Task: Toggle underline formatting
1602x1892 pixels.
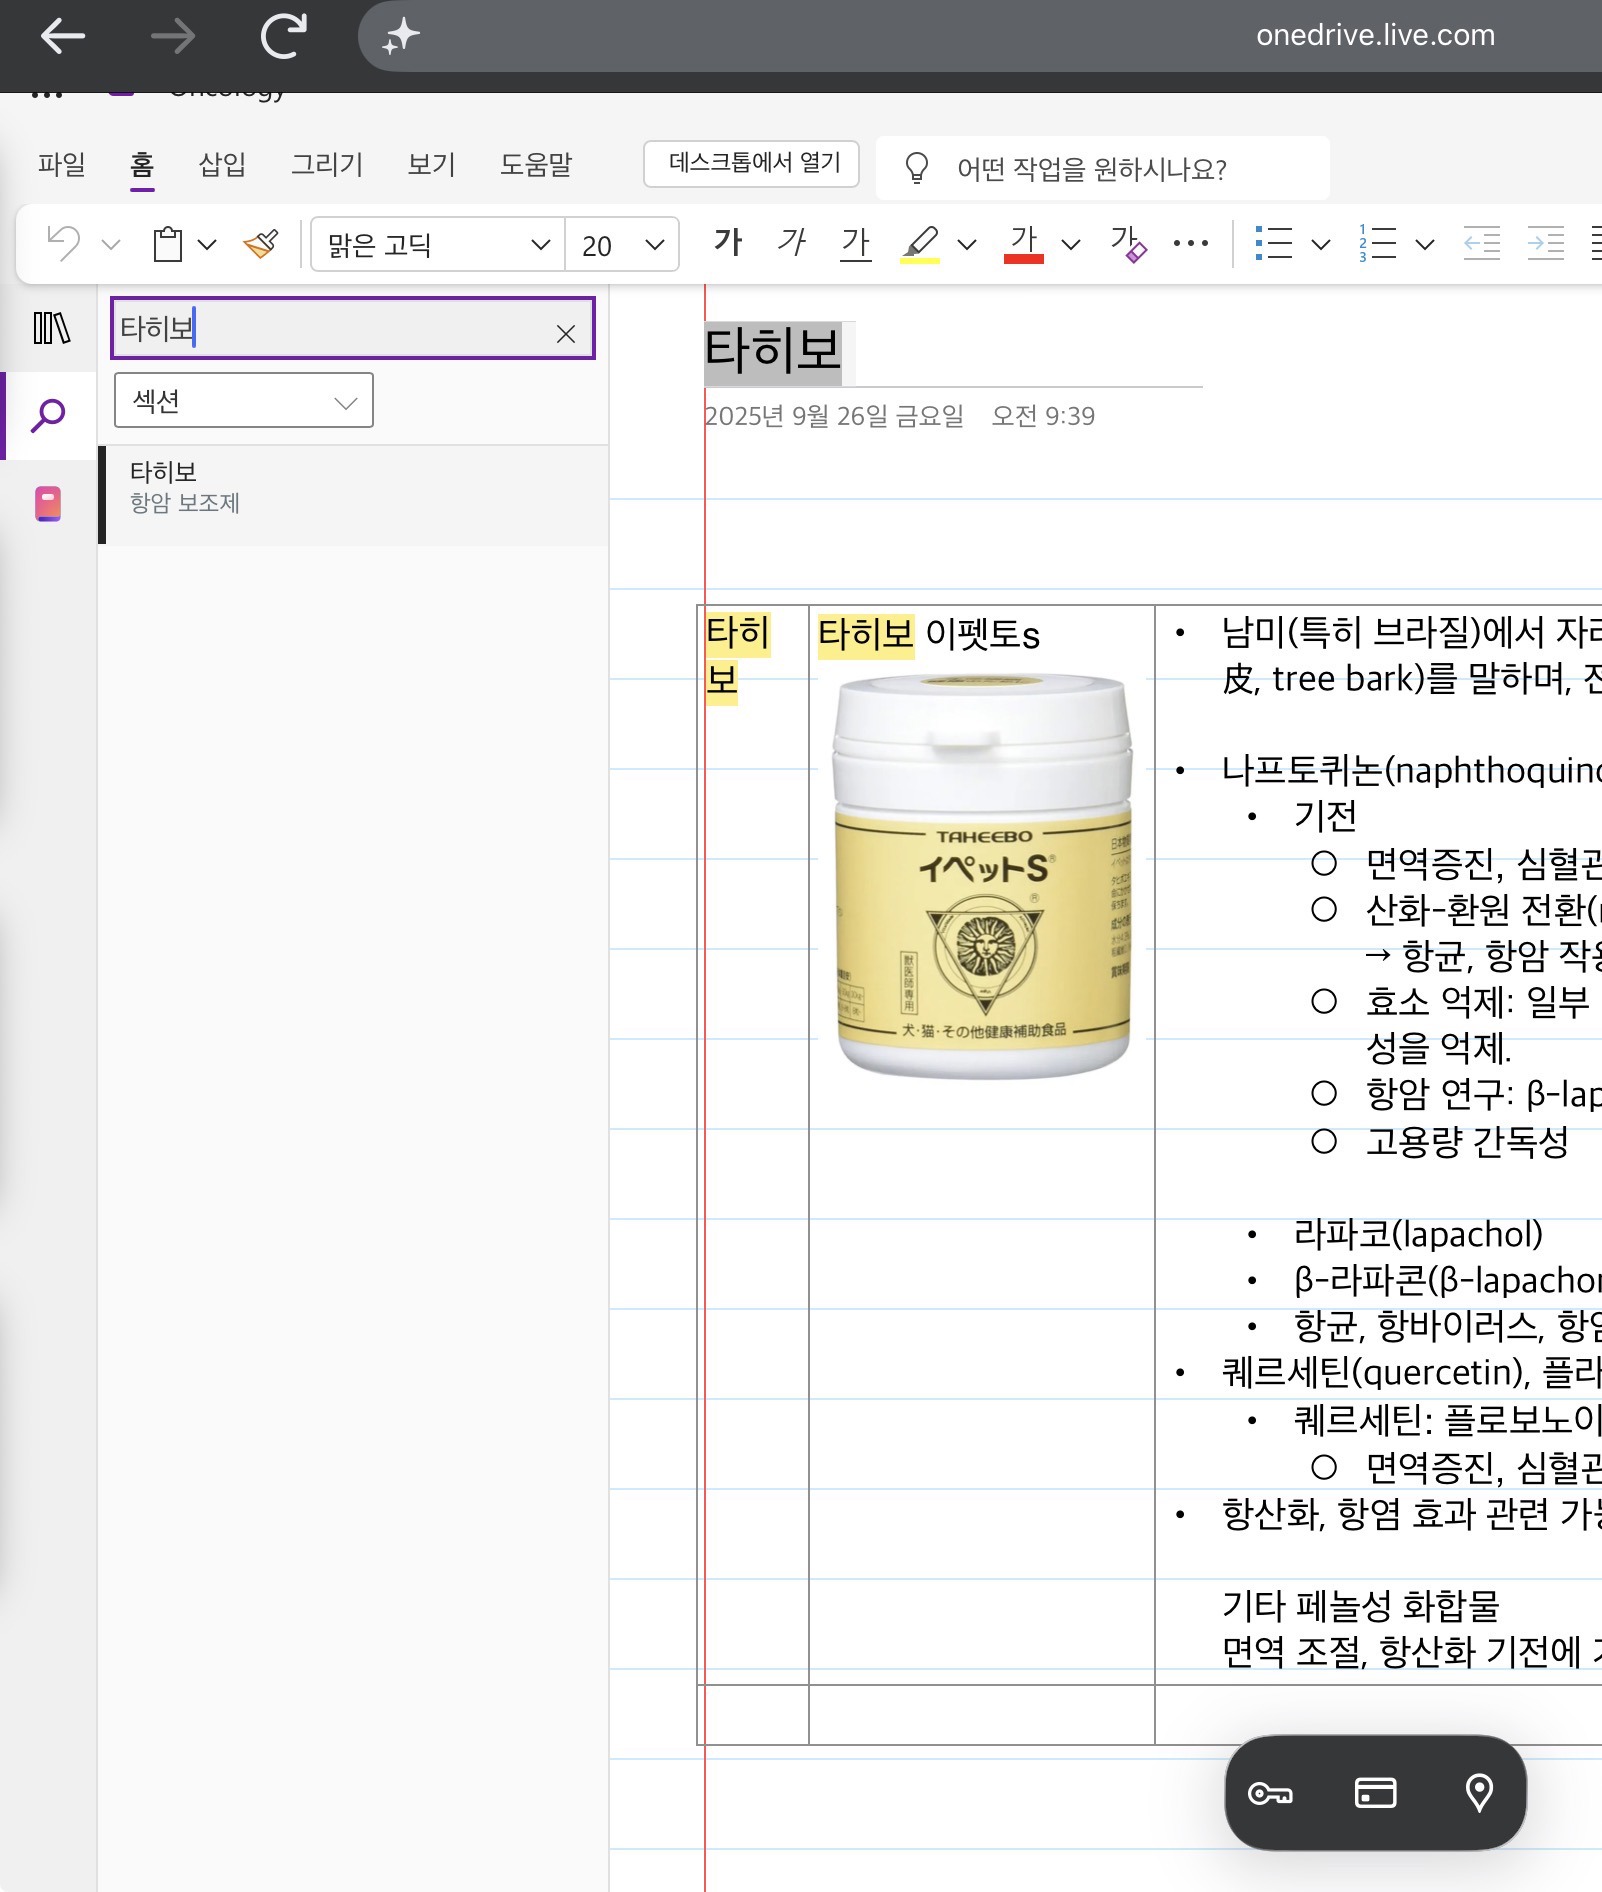Action: pyautogui.click(x=856, y=243)
